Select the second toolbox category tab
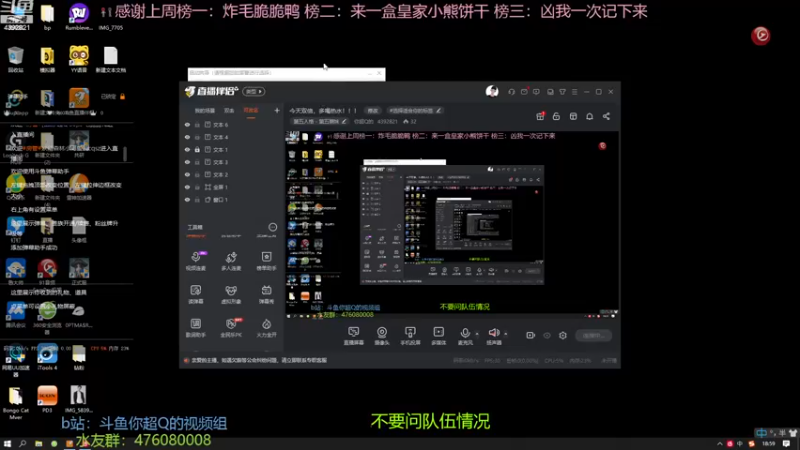The height and width of the screenshot is (450, 800). pyautogui.click(x=231, y=236)
